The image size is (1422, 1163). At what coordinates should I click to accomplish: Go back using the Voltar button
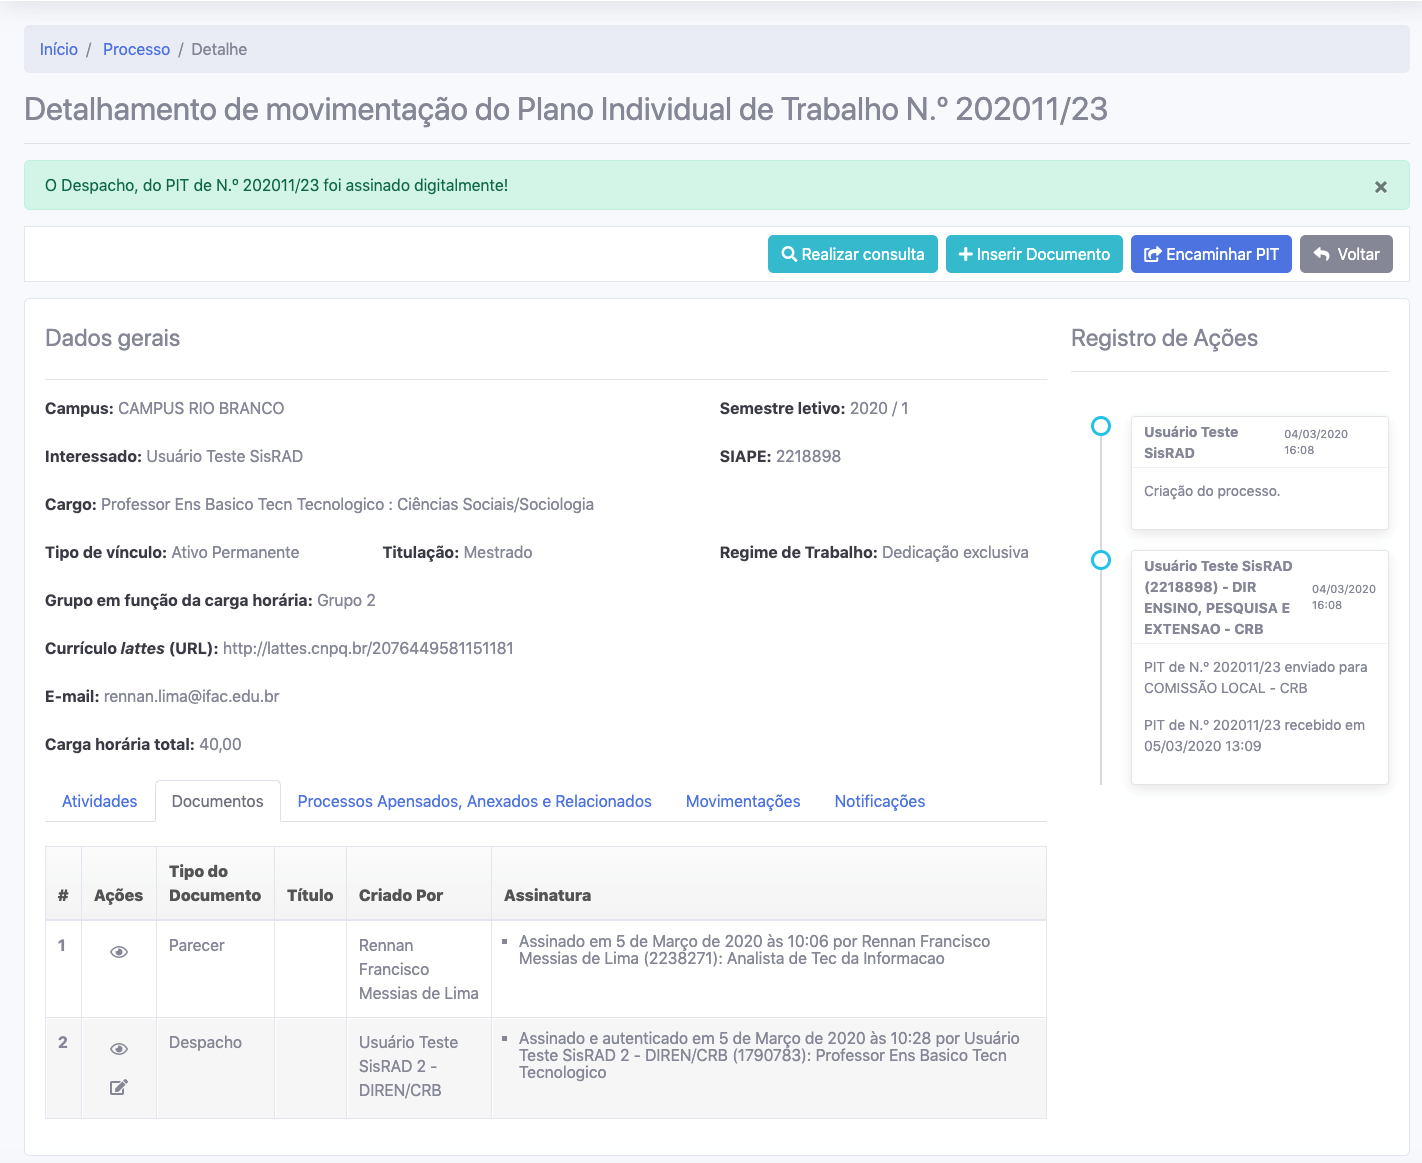coord(1346,254)
